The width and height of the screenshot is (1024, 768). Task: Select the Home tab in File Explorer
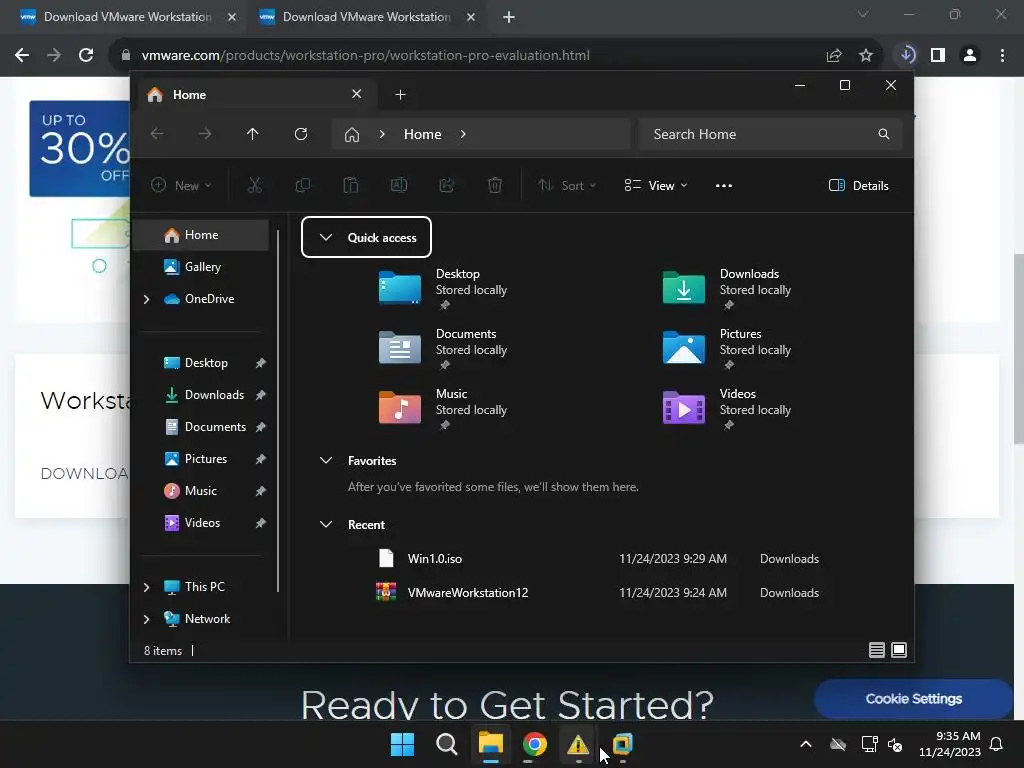[x=255, y=95]
